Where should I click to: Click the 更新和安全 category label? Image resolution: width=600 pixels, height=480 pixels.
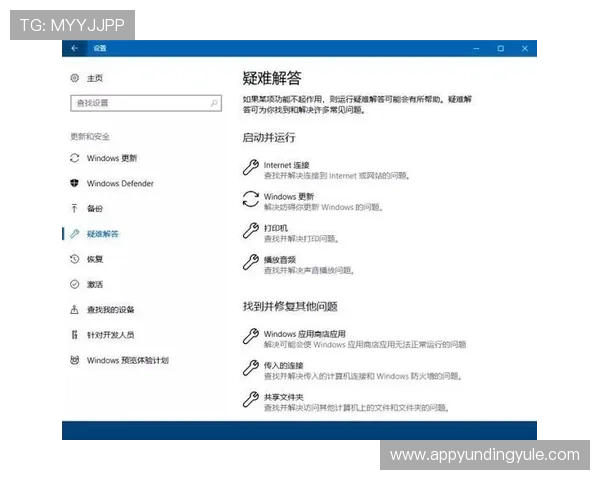click(x=90, y=137)
